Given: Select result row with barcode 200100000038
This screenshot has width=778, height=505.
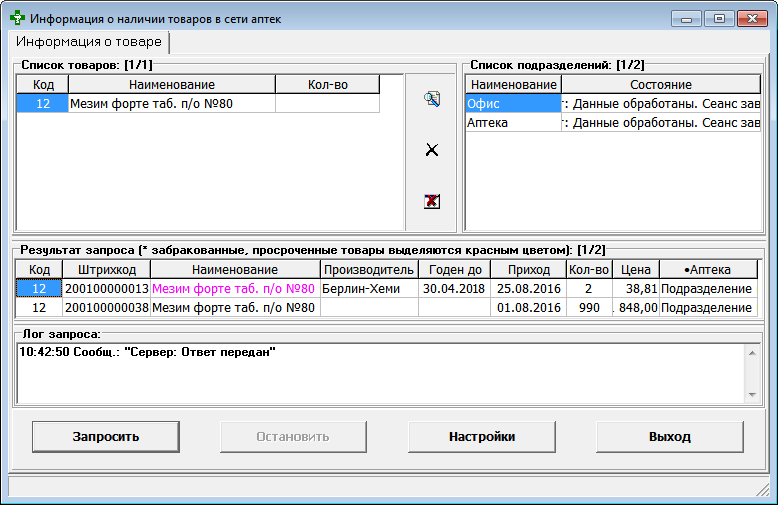Looking at the screenshot, I should (106, 308).
